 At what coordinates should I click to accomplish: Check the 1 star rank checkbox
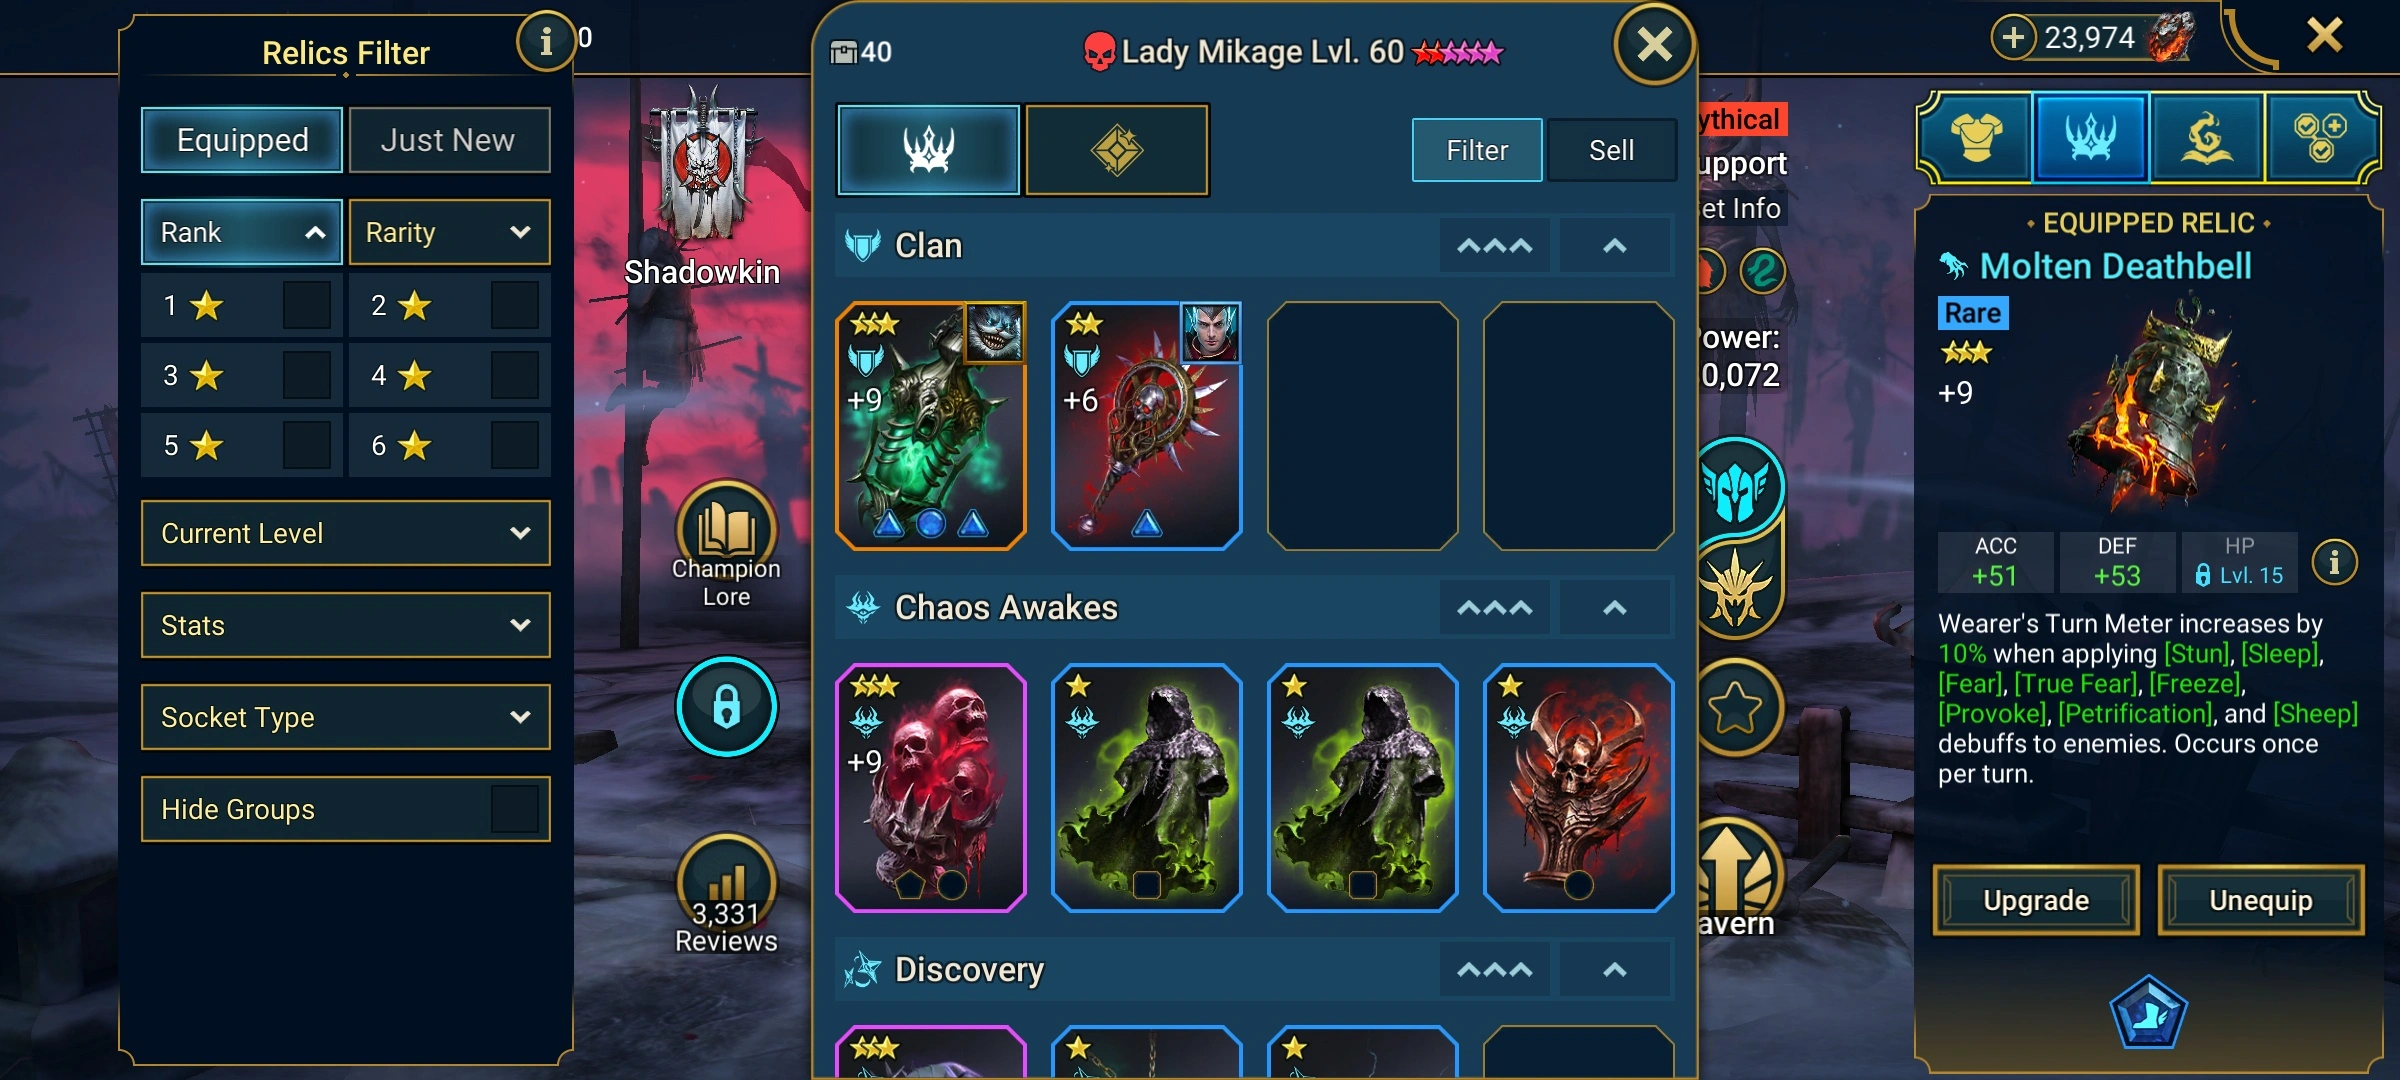[306, 306]
